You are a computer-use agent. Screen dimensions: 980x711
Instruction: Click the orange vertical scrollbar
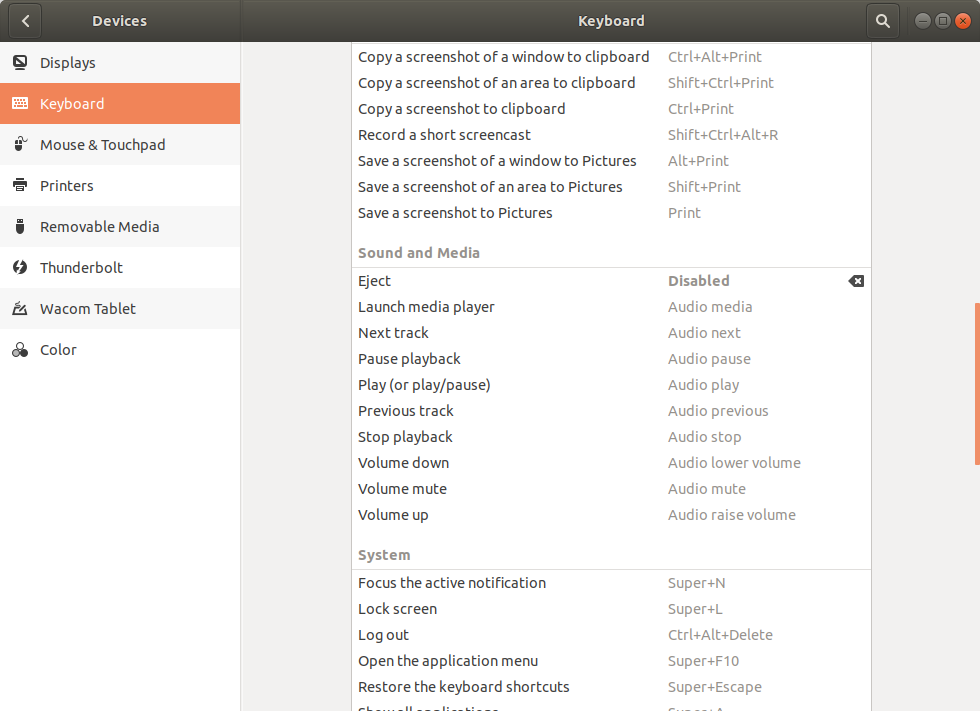tap(976, 384)
